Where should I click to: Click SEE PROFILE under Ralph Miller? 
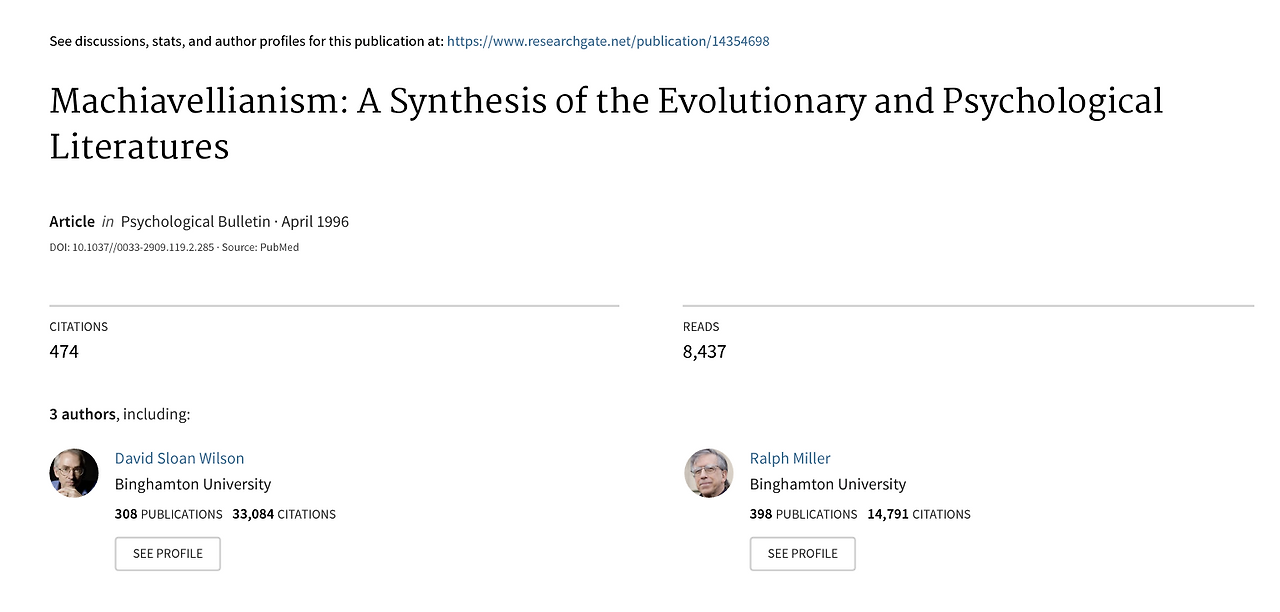(803, 553)
